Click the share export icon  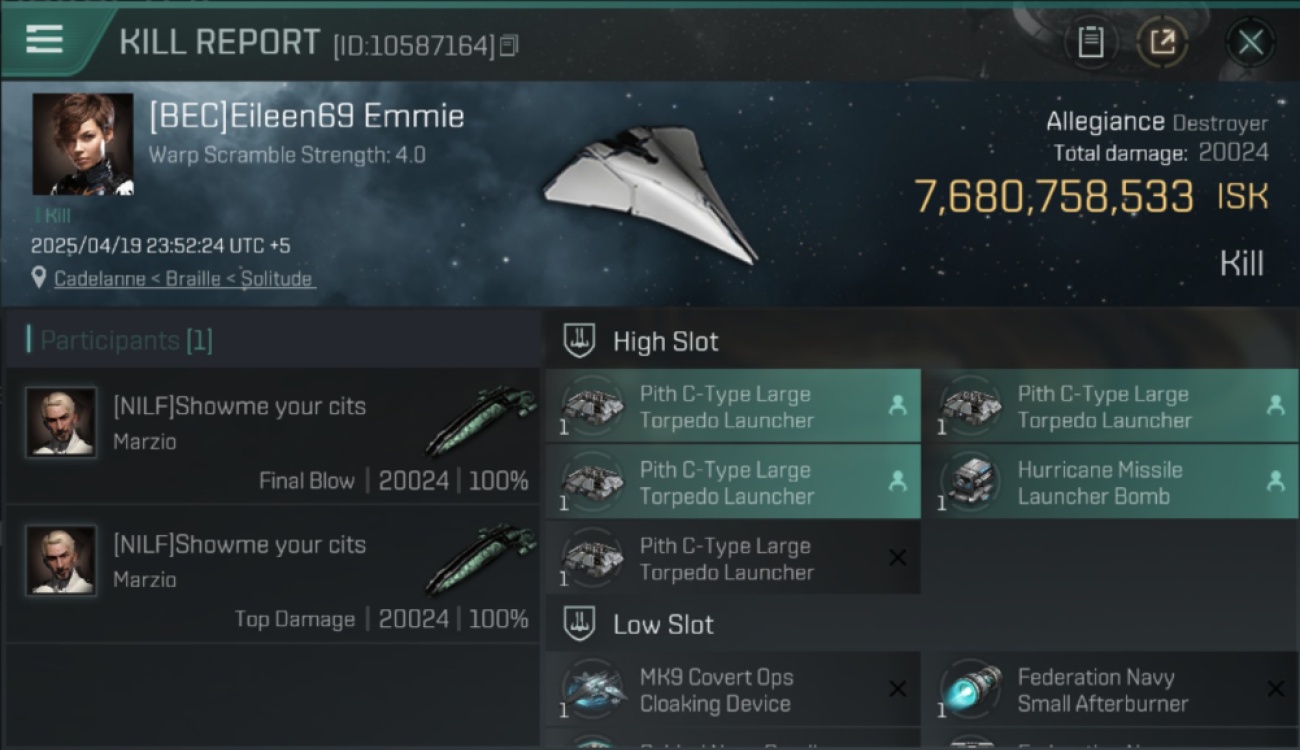[1162, 42]
